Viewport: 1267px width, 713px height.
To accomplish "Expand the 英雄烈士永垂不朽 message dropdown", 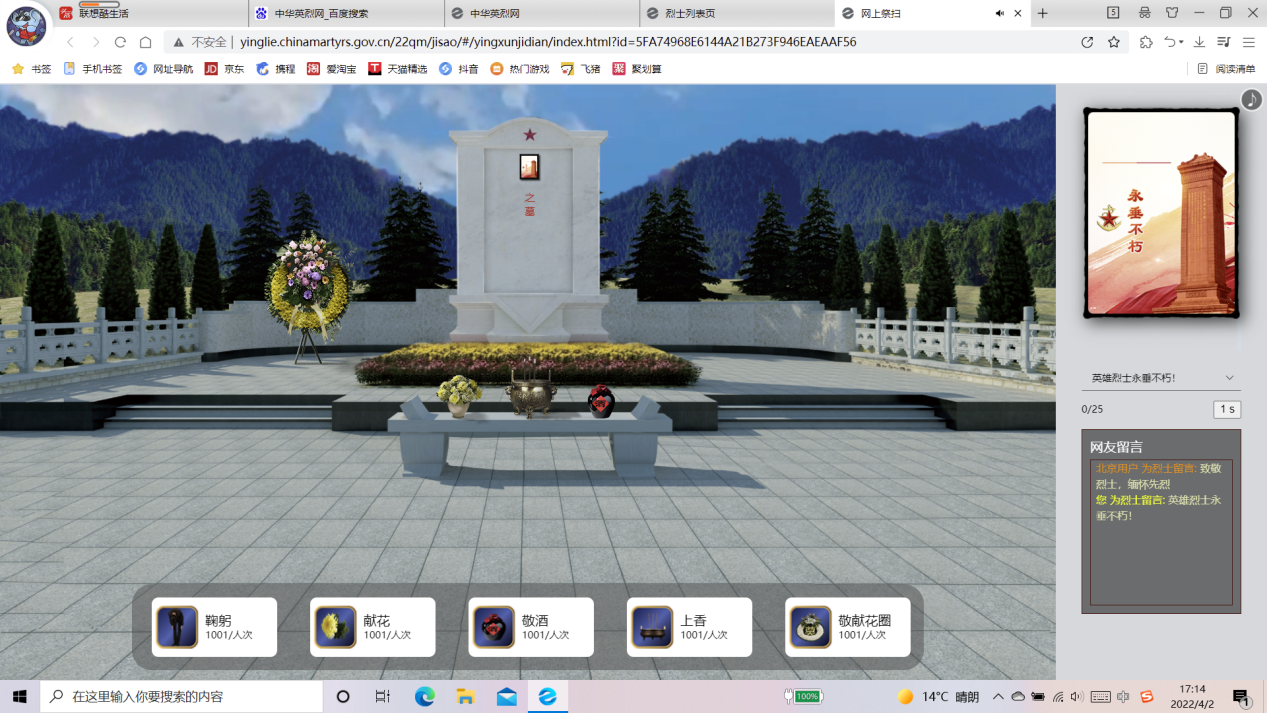I will pyautogui.click(x=1229, y=378).
